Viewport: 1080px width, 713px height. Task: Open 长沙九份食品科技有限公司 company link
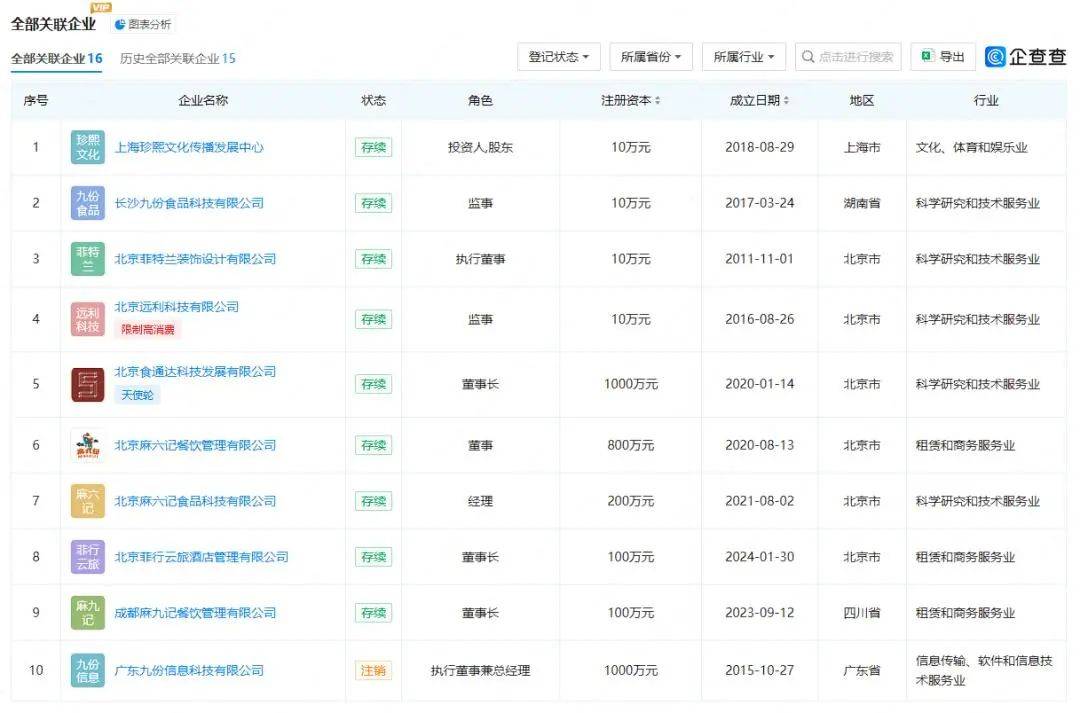[189, 203]
